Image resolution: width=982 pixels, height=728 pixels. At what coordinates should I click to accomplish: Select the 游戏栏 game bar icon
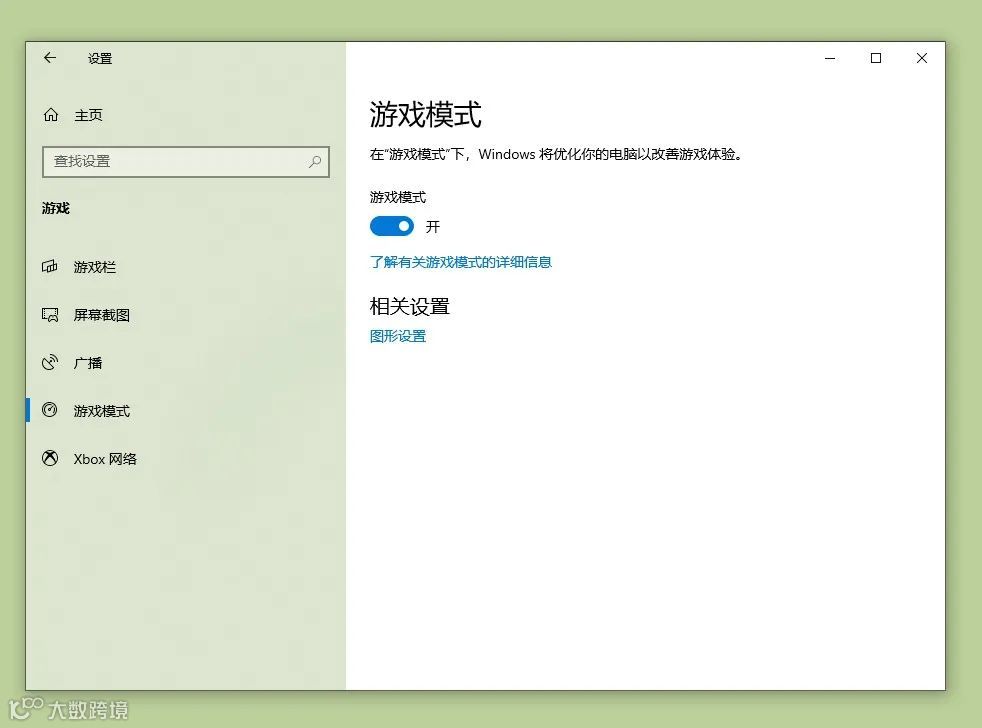49,267
